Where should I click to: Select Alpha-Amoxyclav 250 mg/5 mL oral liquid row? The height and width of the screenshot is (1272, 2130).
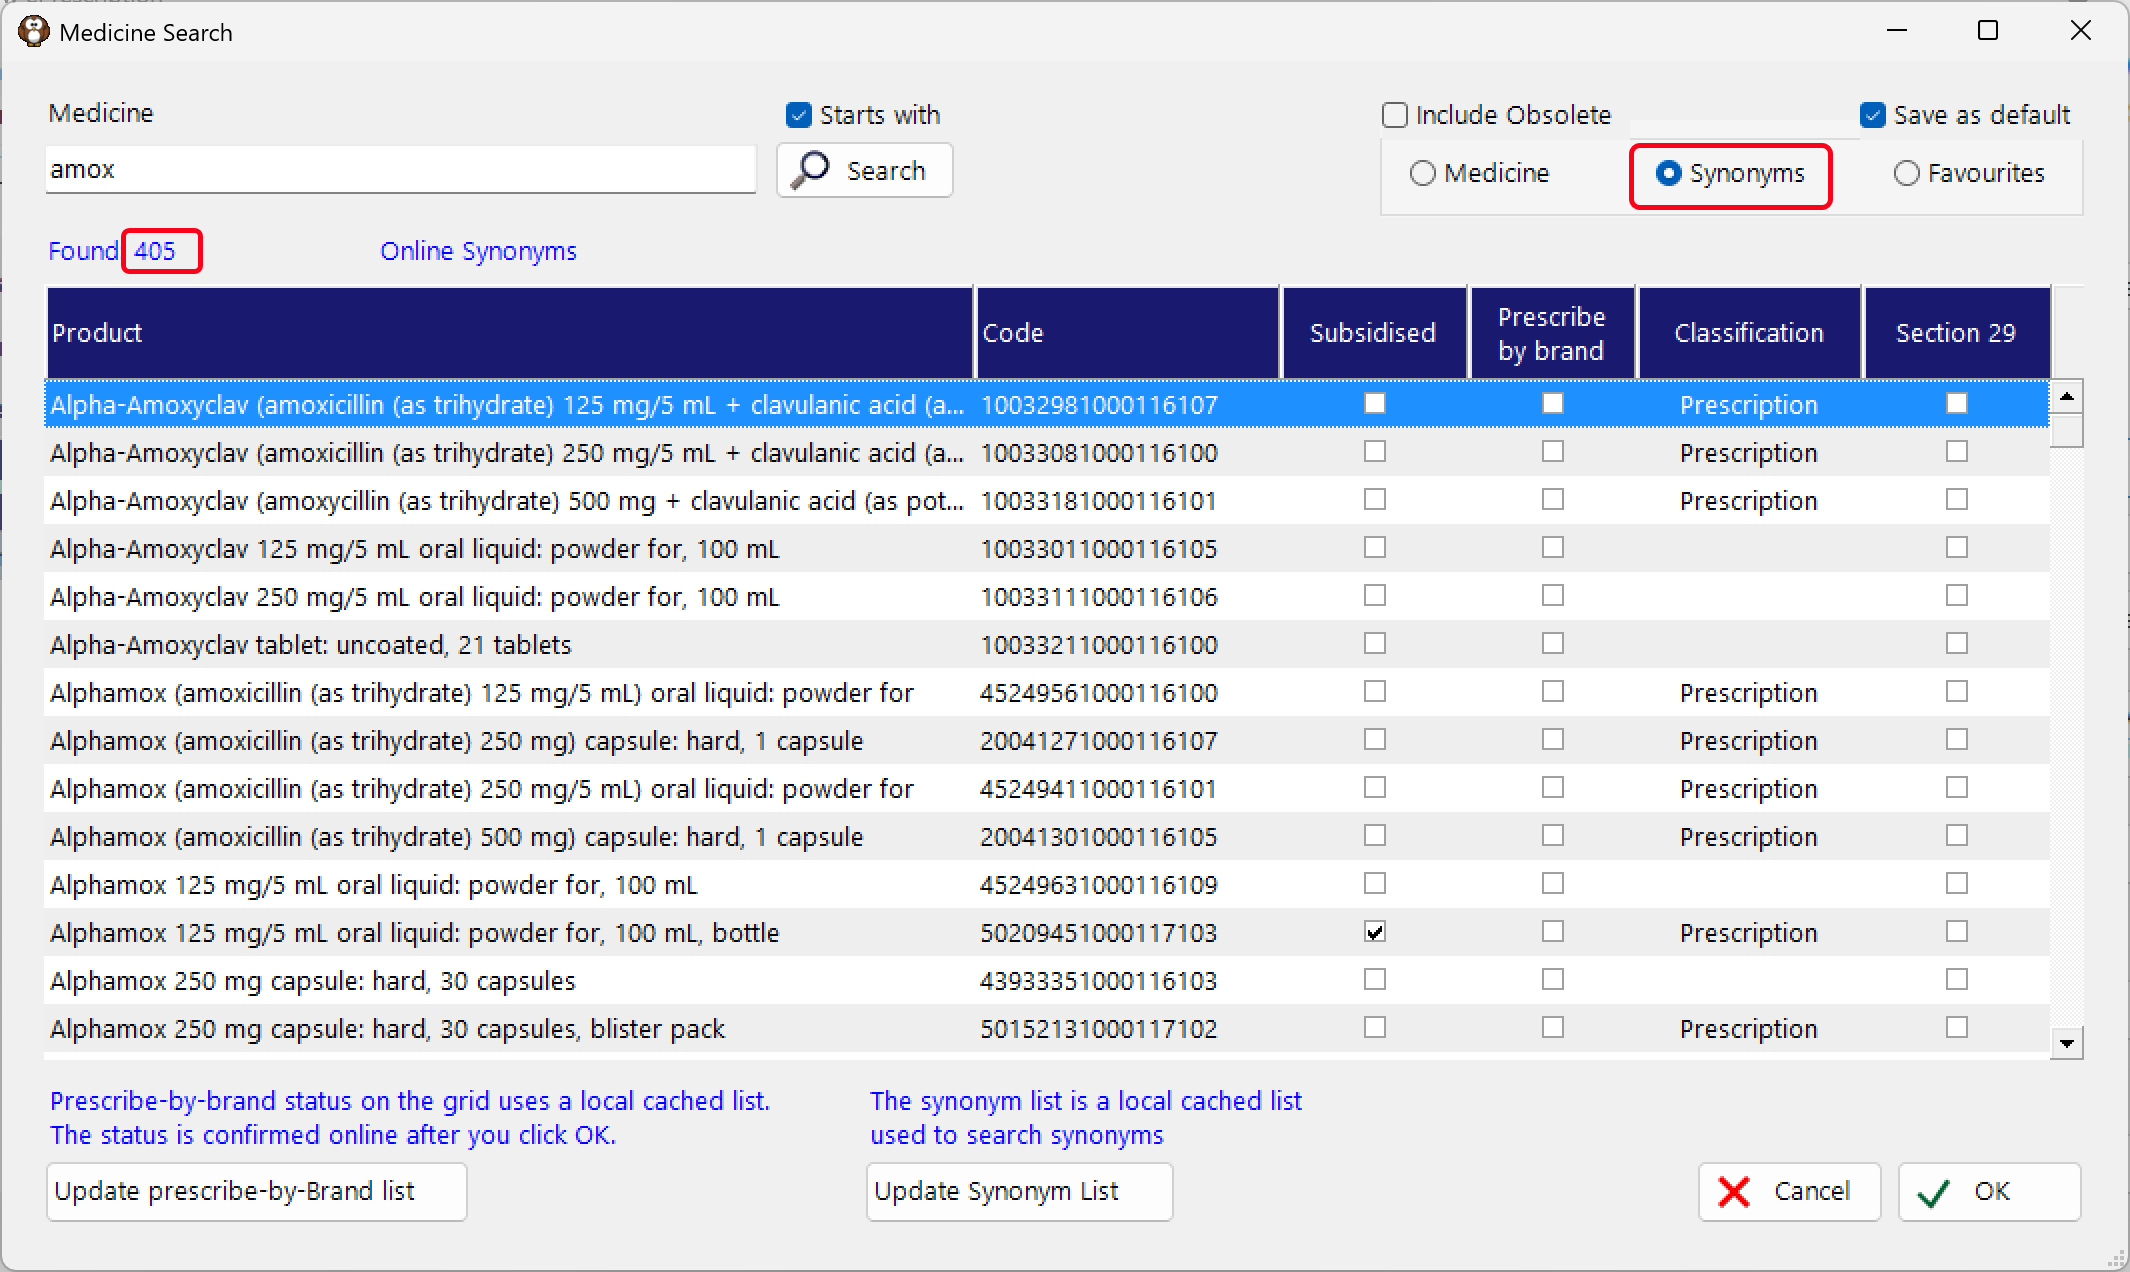(1047, 596)
